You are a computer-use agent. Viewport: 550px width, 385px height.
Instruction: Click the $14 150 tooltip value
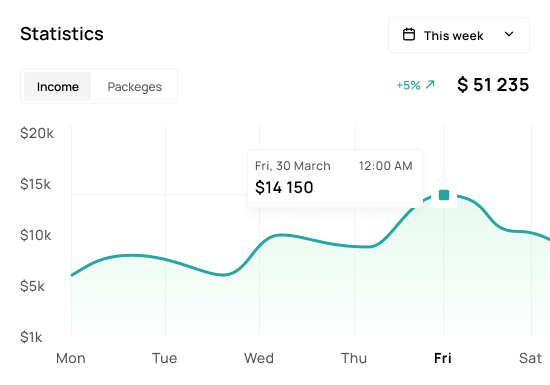[284, 187]
